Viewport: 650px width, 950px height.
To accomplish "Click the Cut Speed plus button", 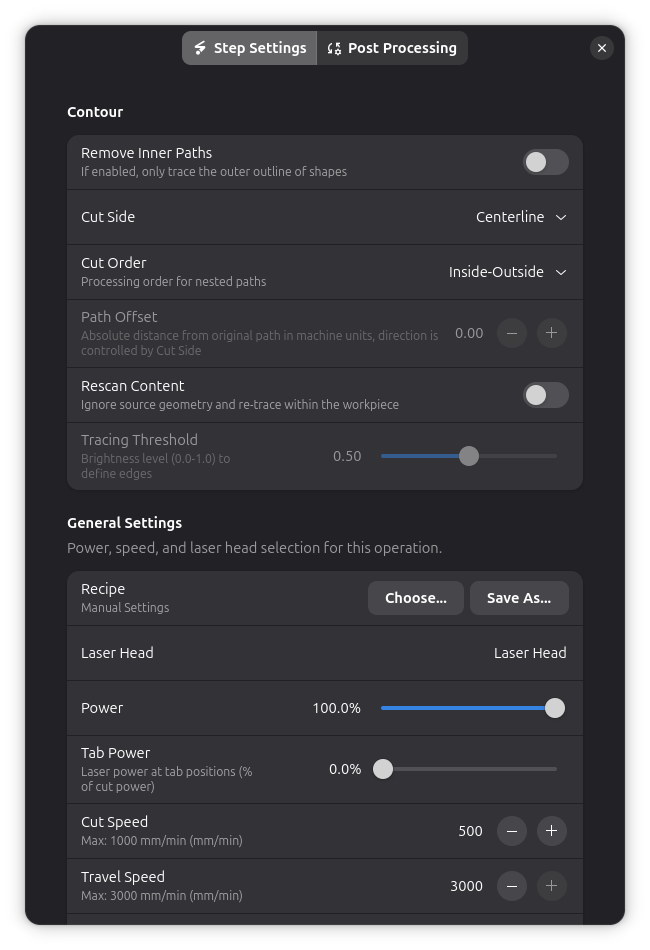I will coord(551,831).
